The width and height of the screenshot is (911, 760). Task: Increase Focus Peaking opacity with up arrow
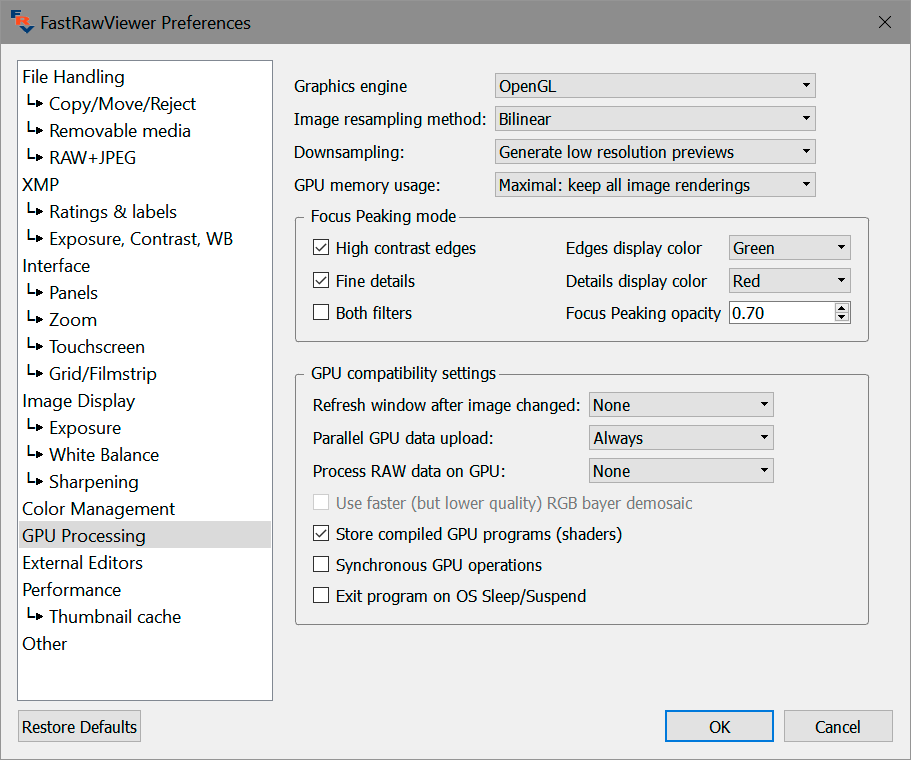(x=841, y=308)
